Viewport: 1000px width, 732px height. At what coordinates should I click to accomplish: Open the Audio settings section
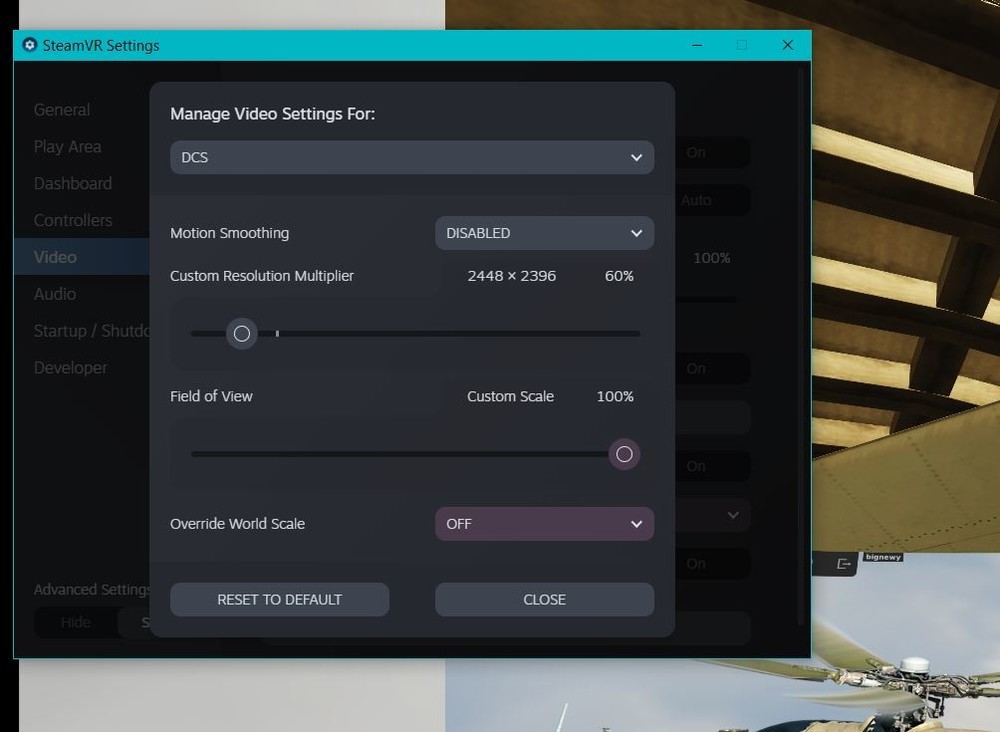(x=55, y=294)
